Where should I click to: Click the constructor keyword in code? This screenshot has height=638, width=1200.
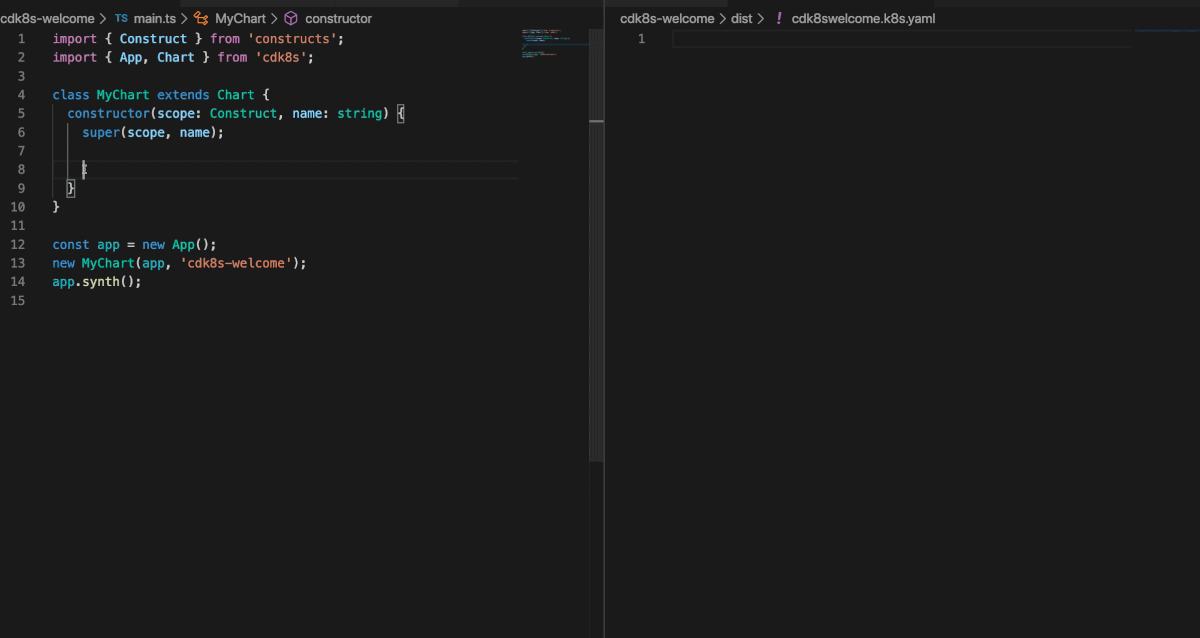click(x=108, y=113)
